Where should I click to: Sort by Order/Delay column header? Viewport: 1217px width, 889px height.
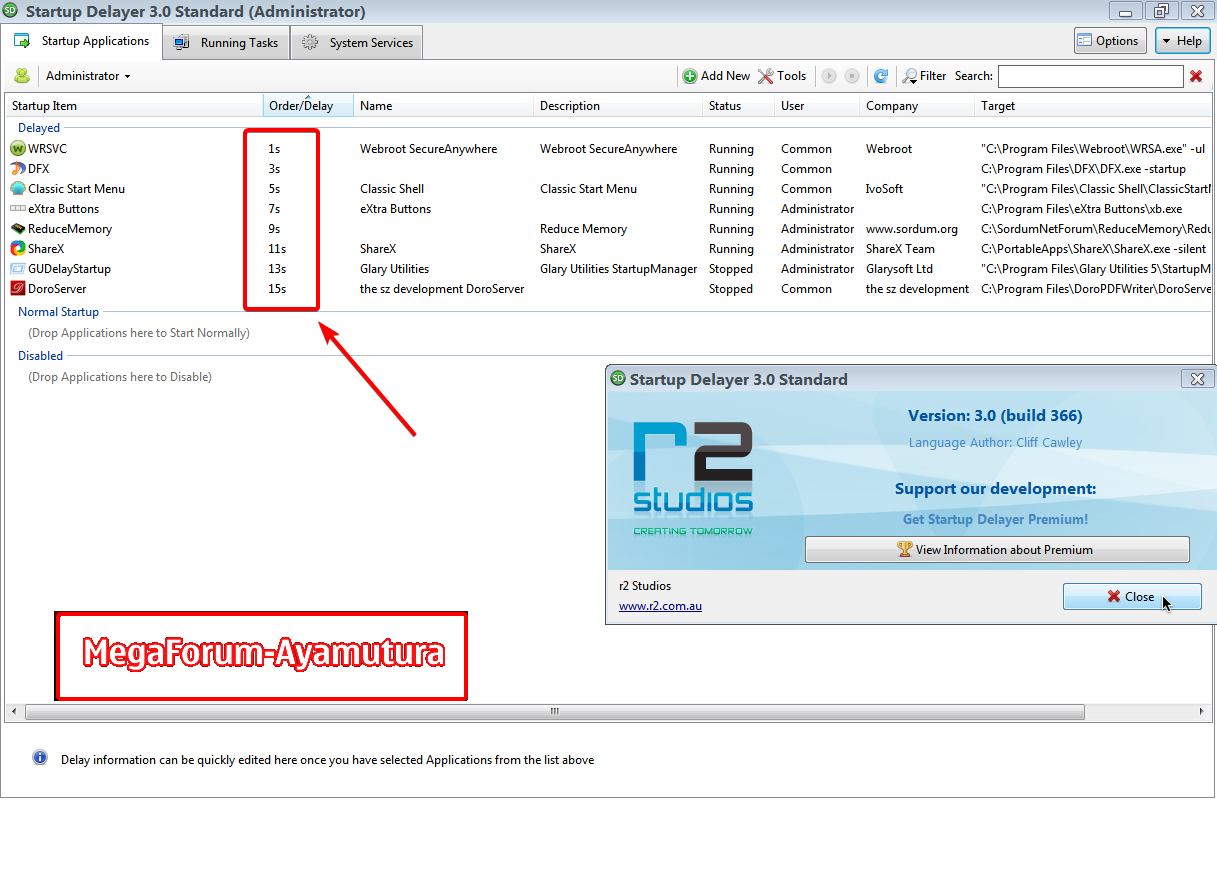[x=308, y=106]
